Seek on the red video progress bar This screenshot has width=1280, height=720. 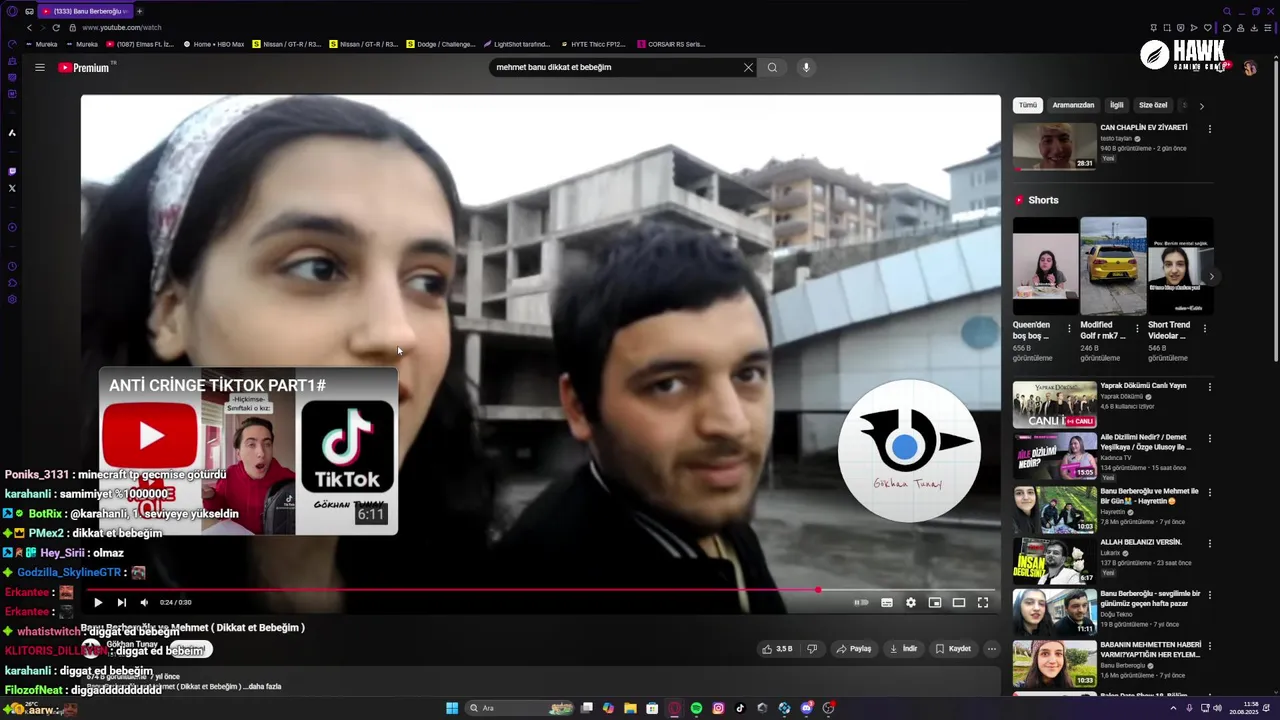coord(540,590)
